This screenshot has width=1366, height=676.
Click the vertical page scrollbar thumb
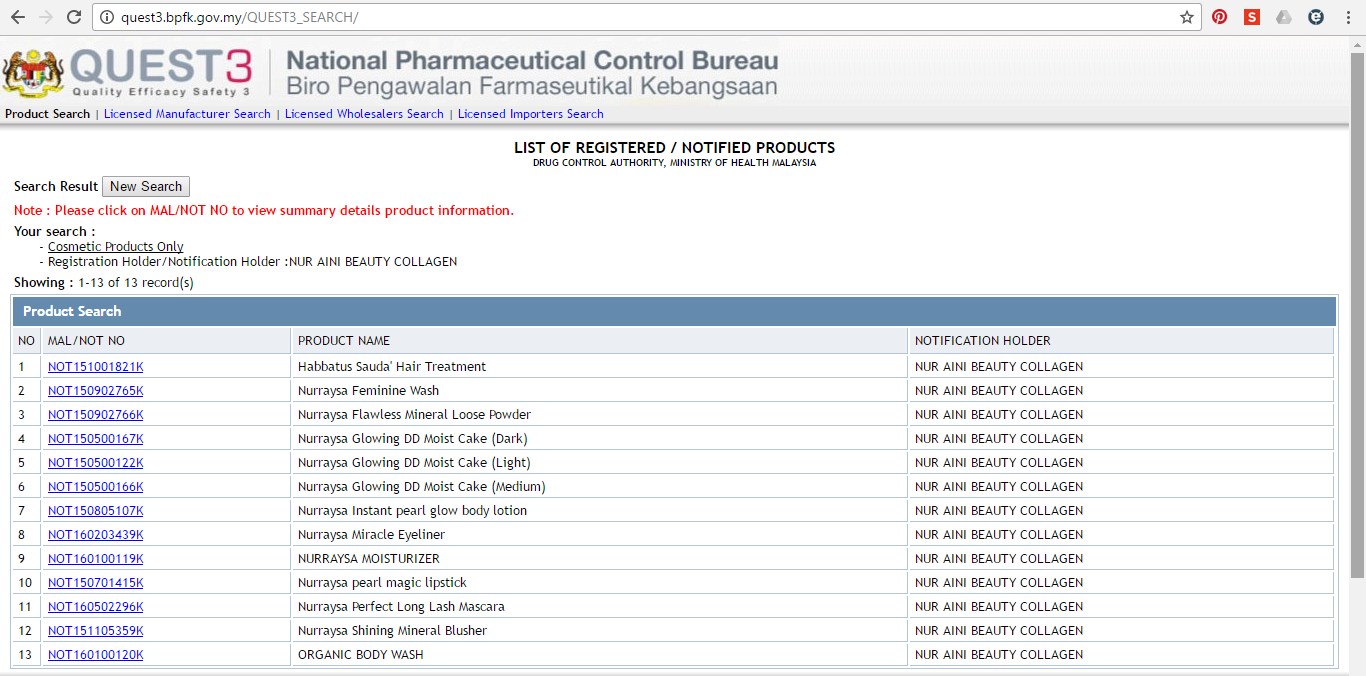(x=1357, y=315)
